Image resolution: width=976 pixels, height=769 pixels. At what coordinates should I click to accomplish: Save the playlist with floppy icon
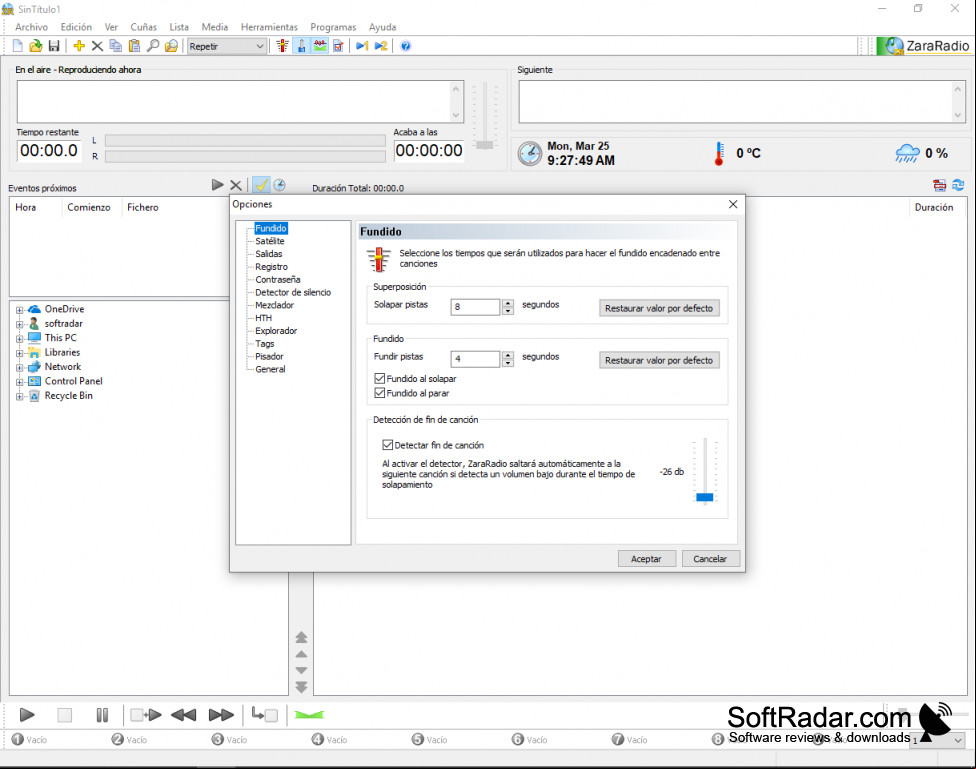click(x=54, y=46)
